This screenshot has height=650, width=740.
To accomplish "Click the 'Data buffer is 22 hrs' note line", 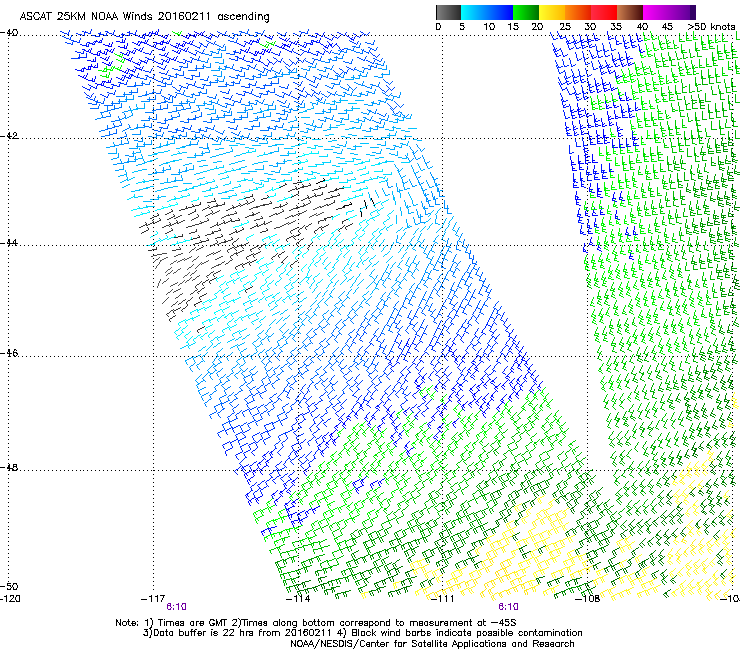I will 363,633.
